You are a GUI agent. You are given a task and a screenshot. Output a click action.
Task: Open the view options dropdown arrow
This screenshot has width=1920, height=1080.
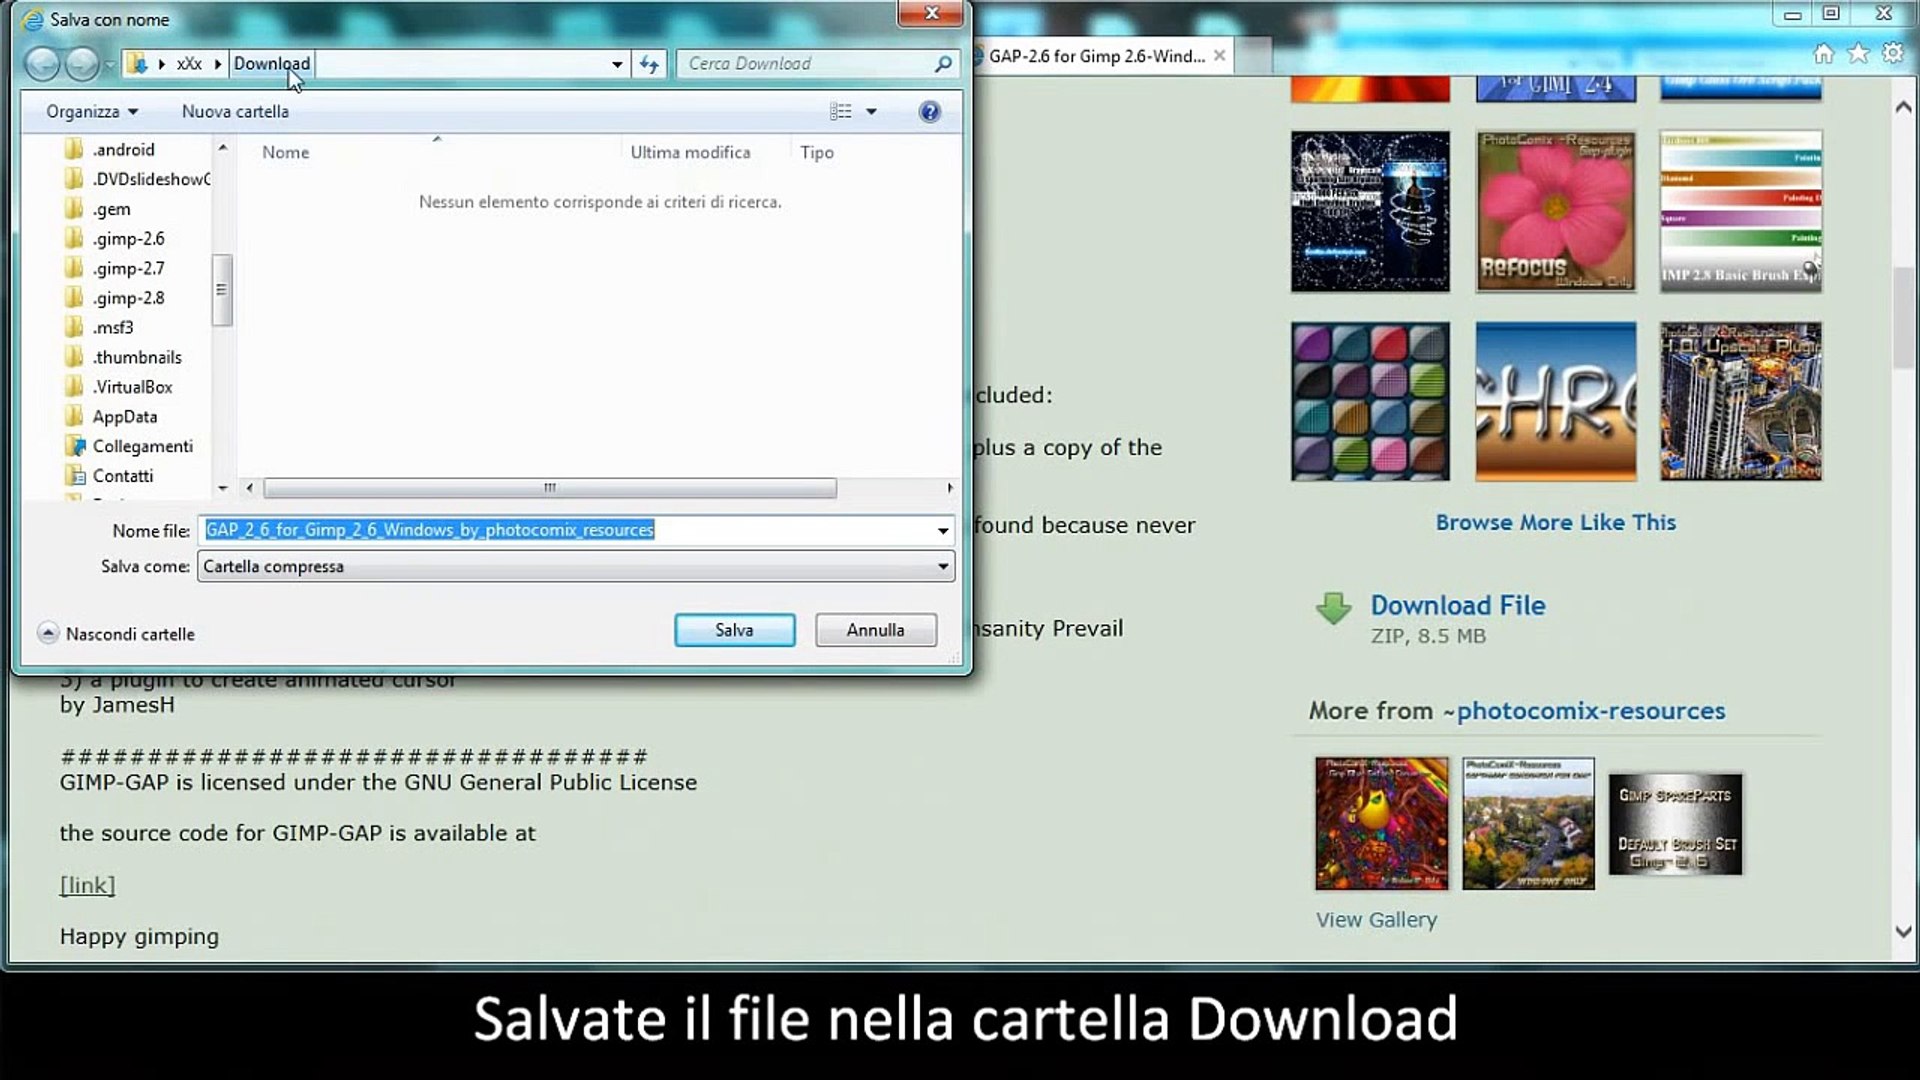(871, 112)
